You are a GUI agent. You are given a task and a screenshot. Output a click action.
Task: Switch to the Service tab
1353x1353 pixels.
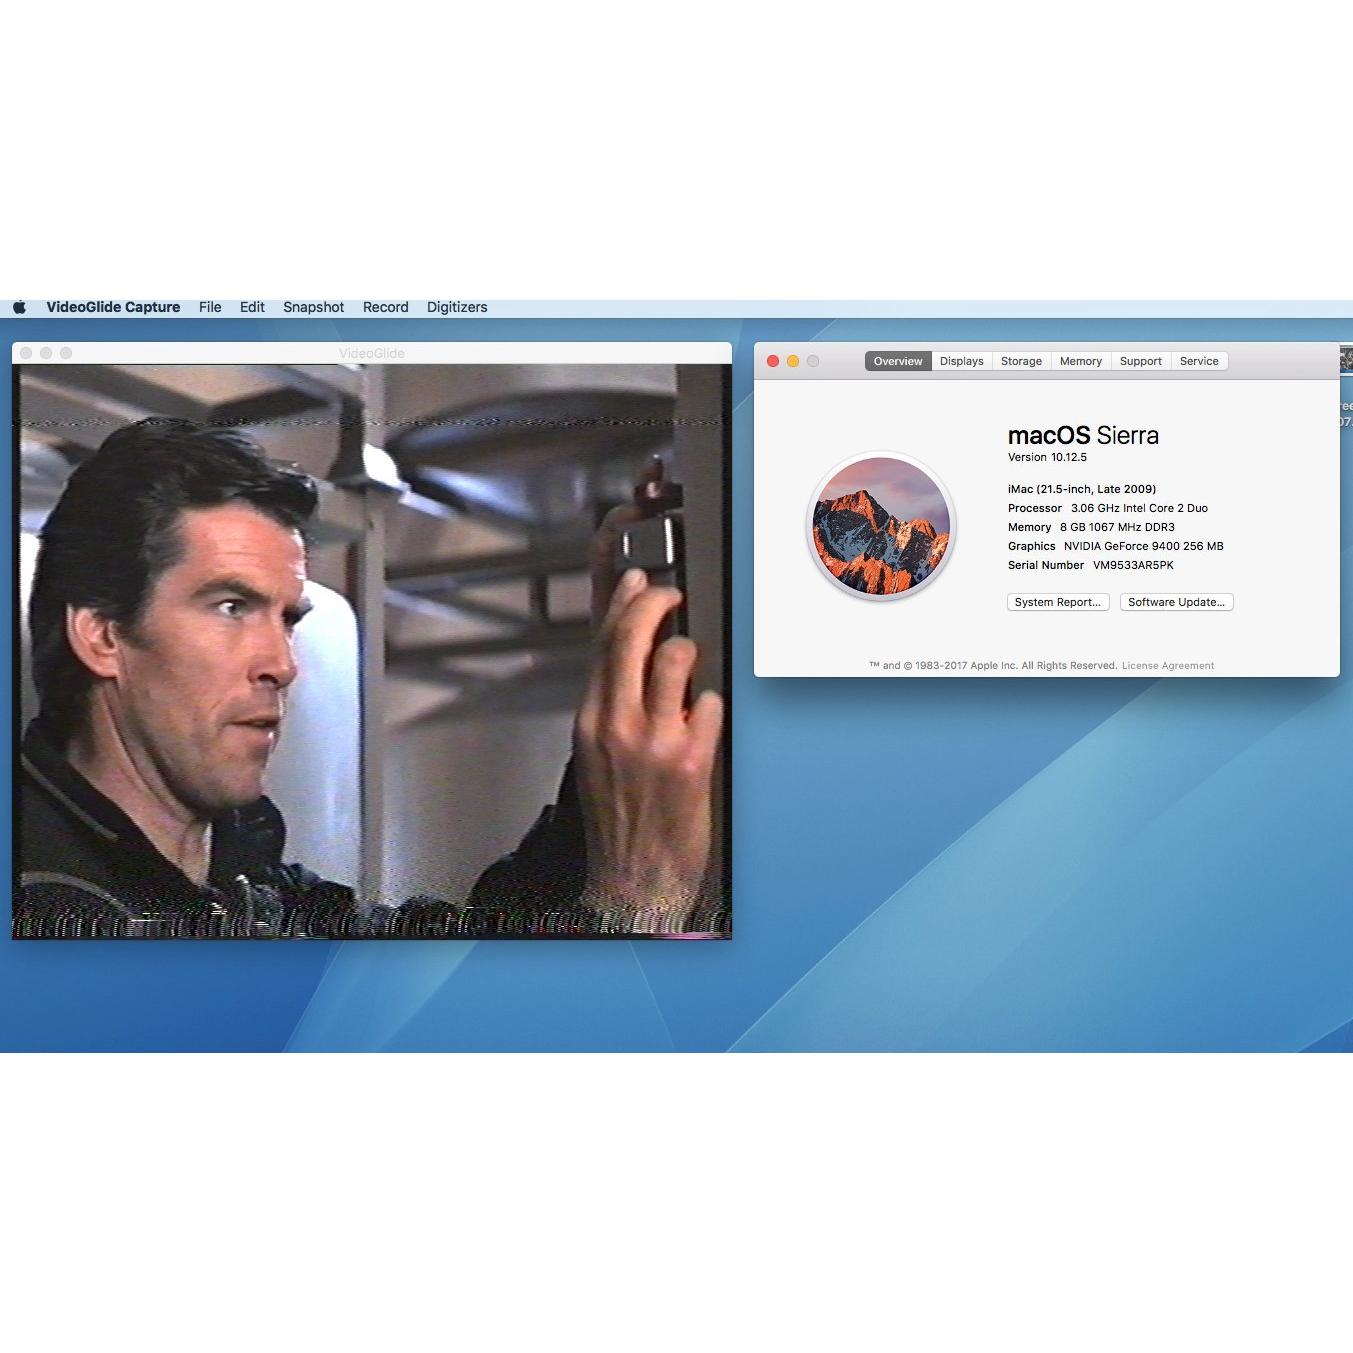click(1199, 361)
